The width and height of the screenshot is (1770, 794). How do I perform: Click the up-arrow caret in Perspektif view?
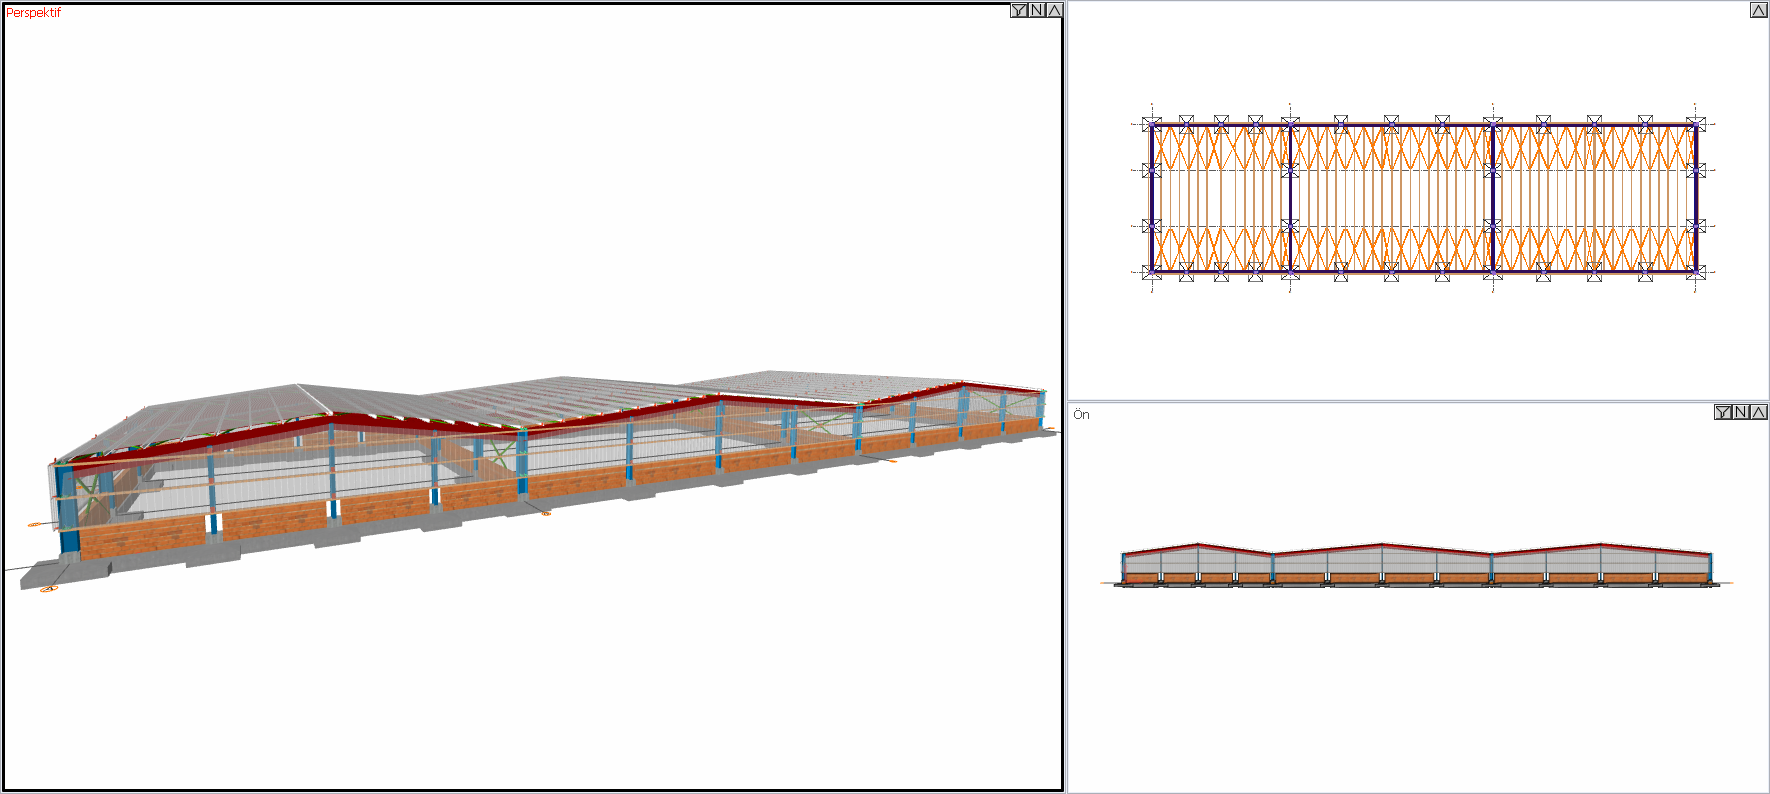(1054, 11)
